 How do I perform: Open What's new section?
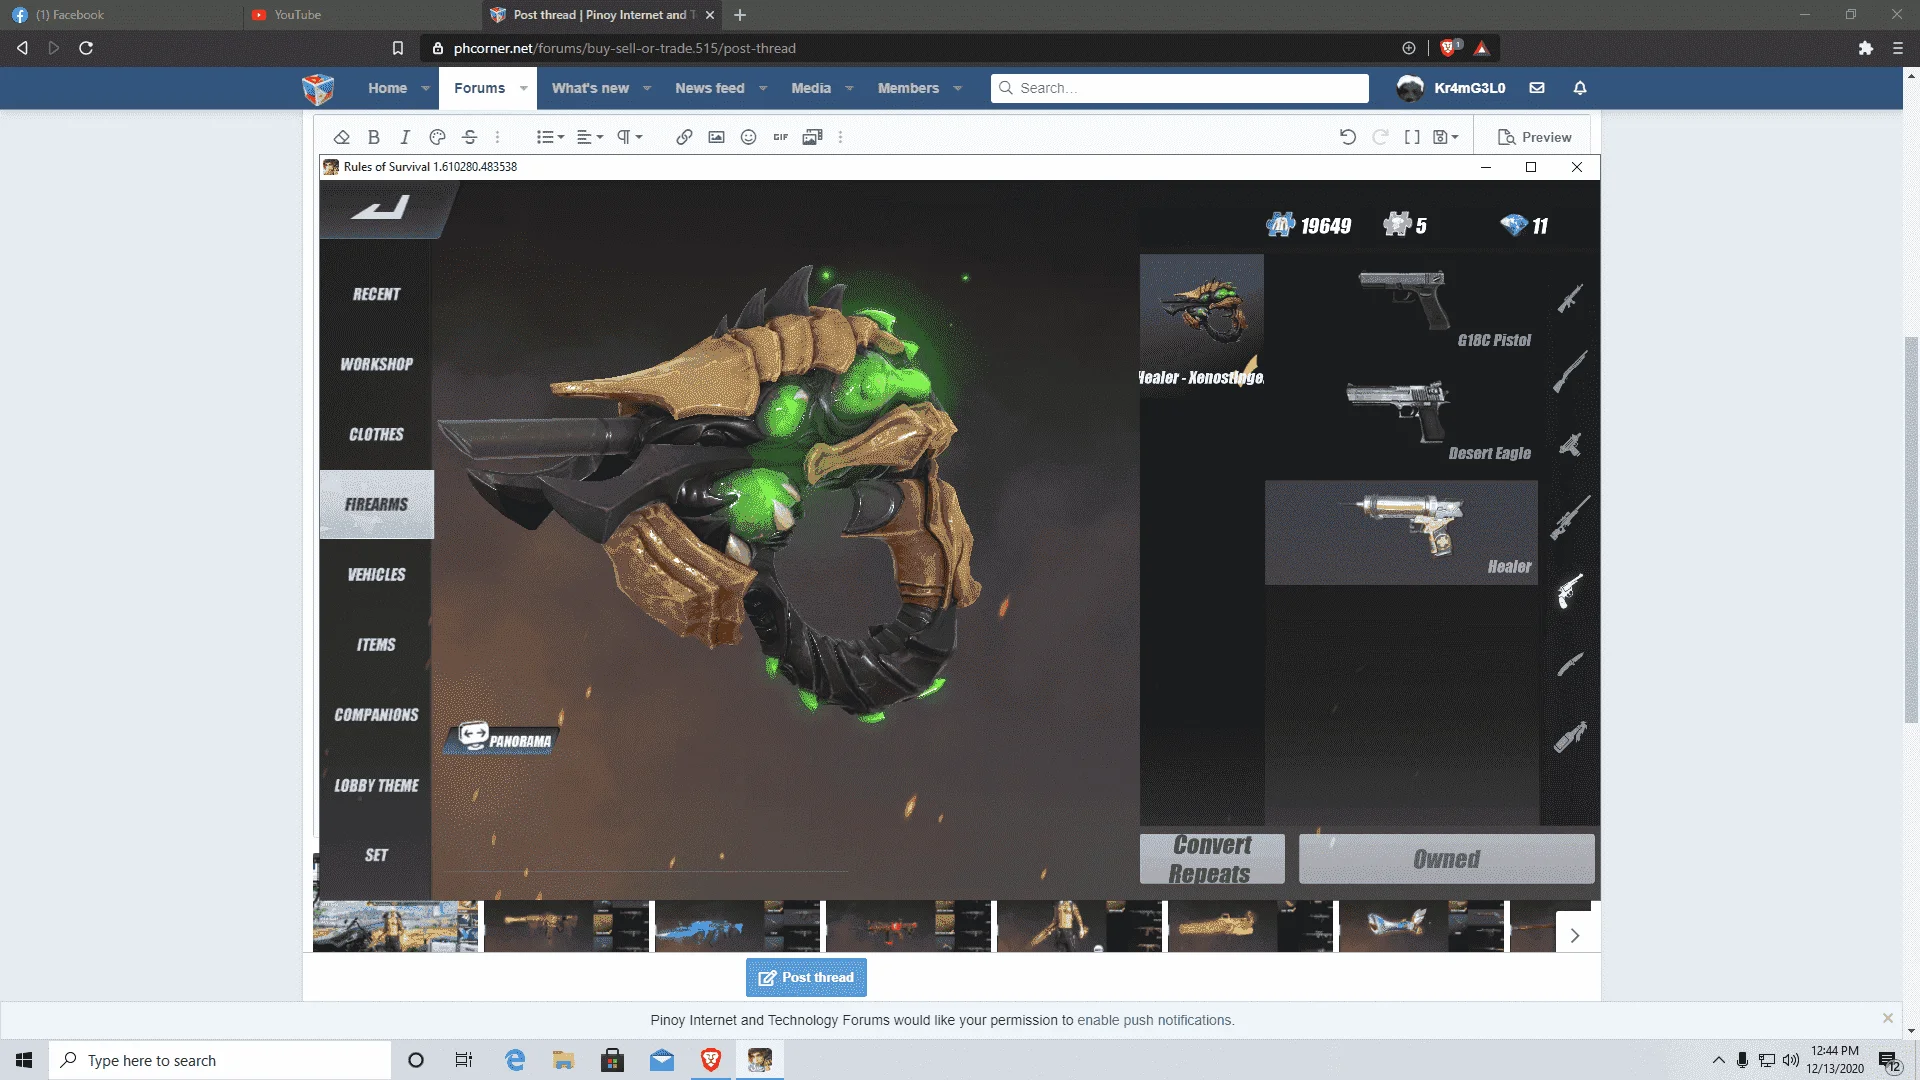tap(590, 88)
